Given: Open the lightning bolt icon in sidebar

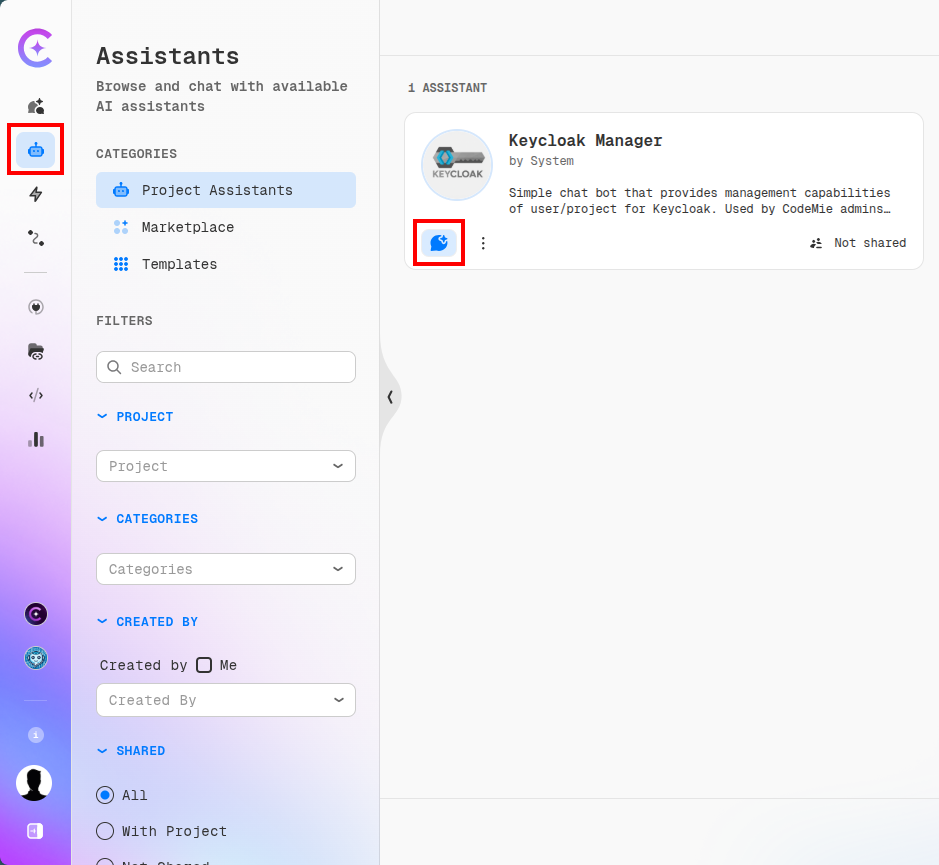Looking at the screenshot, I should 36,194.
